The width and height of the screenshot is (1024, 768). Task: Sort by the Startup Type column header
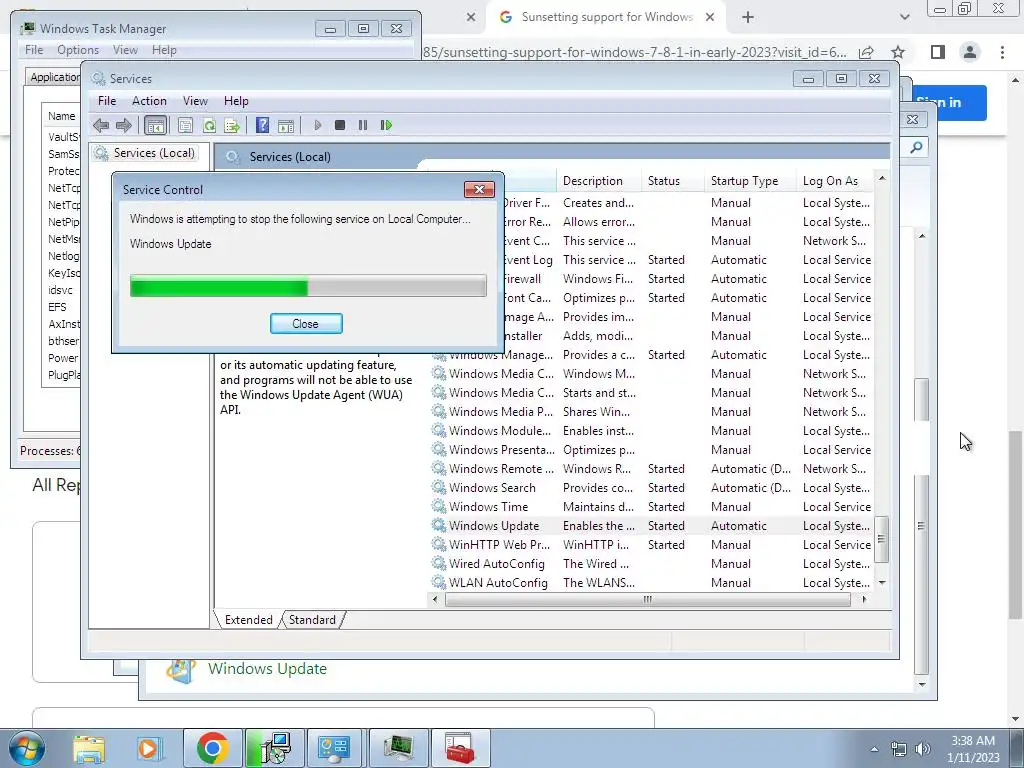tap(750, 181)
